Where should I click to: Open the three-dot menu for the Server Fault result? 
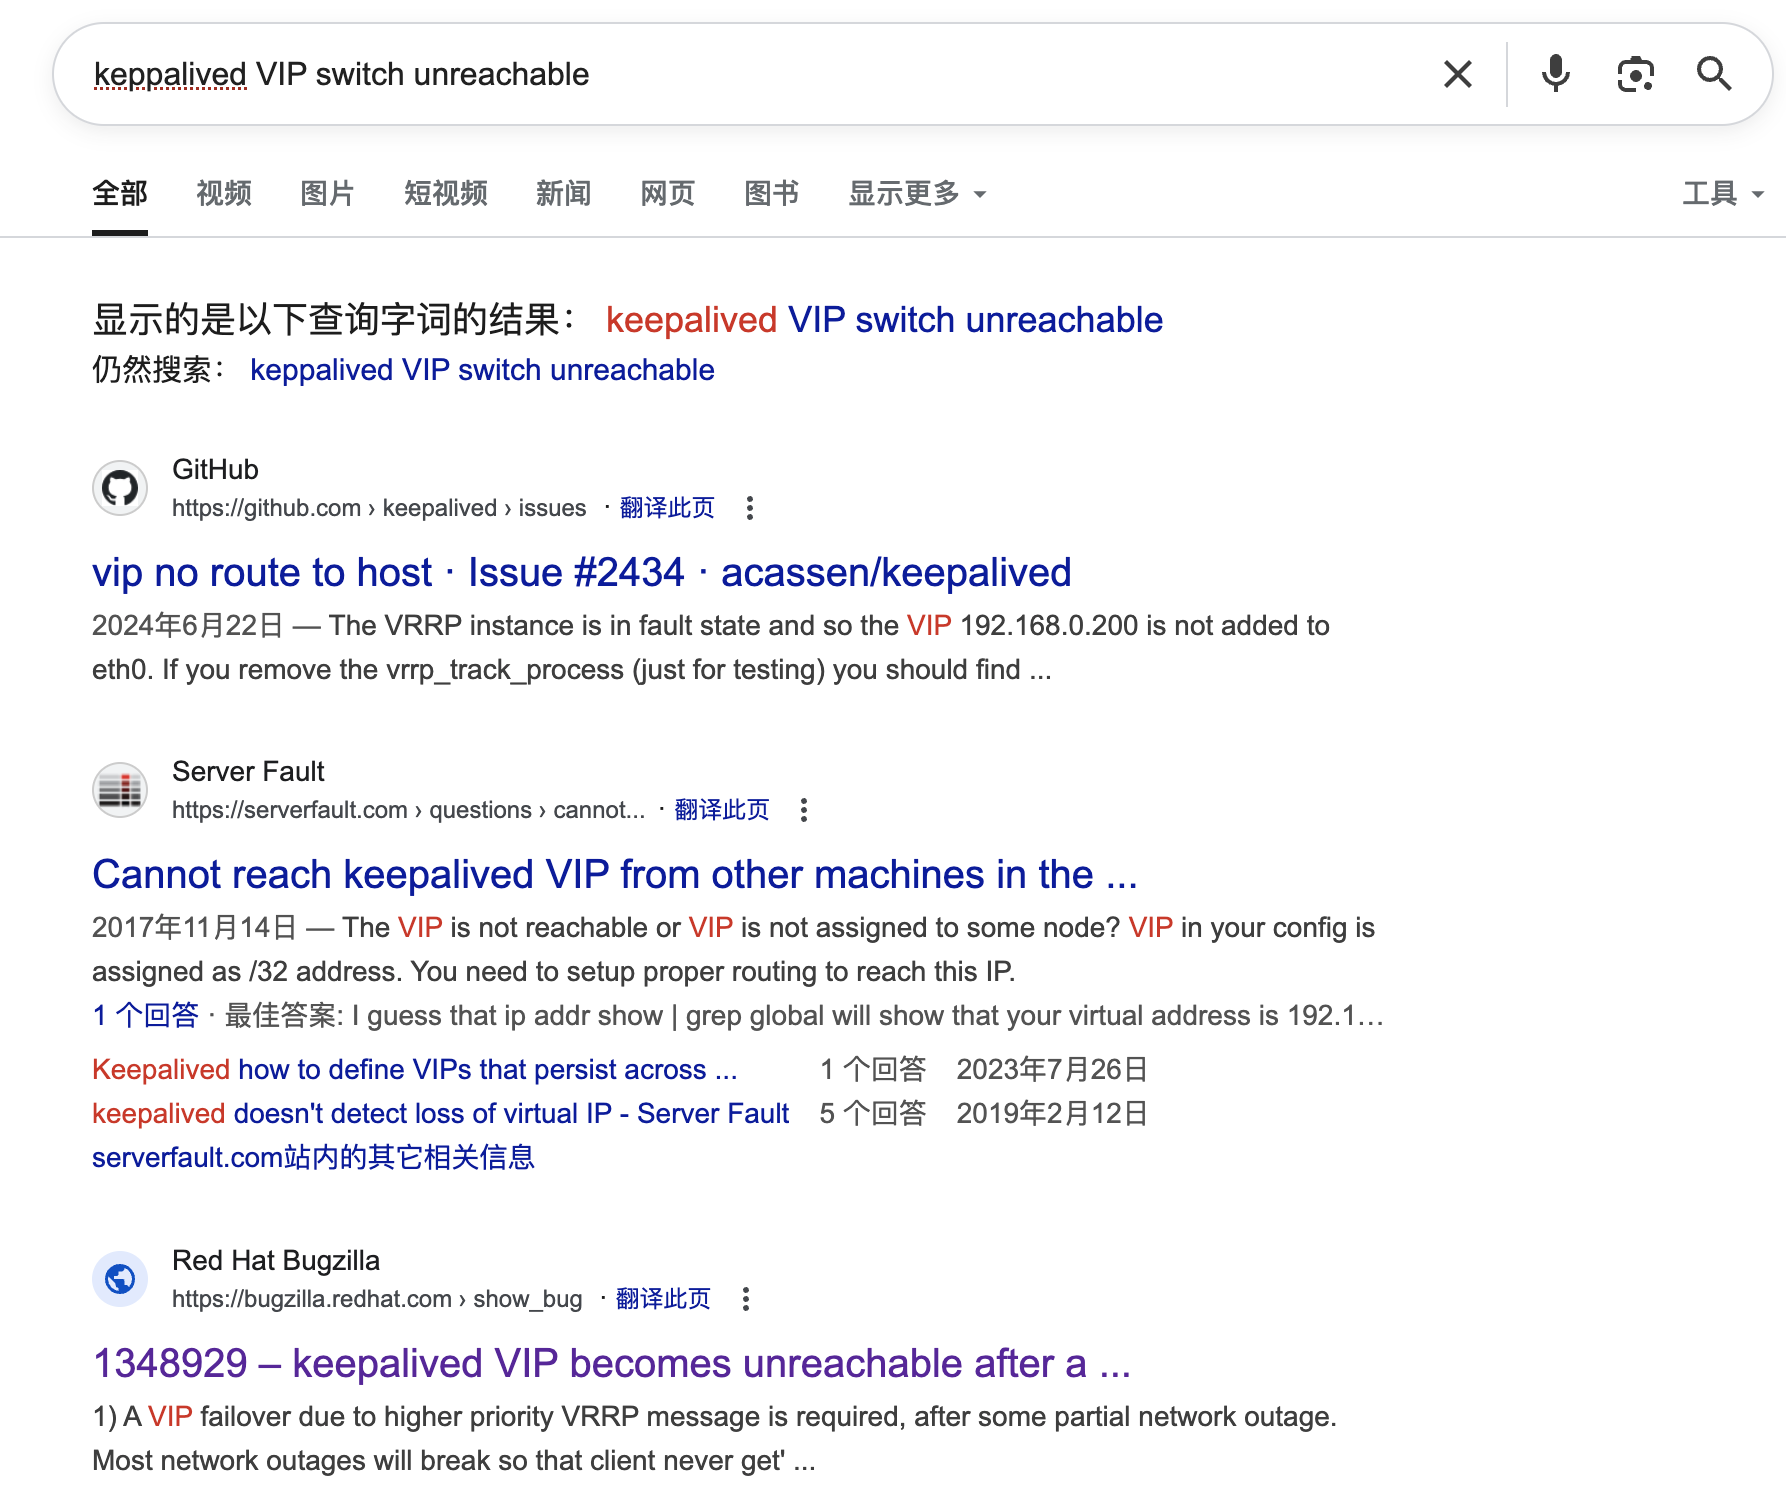click(804, 810)
